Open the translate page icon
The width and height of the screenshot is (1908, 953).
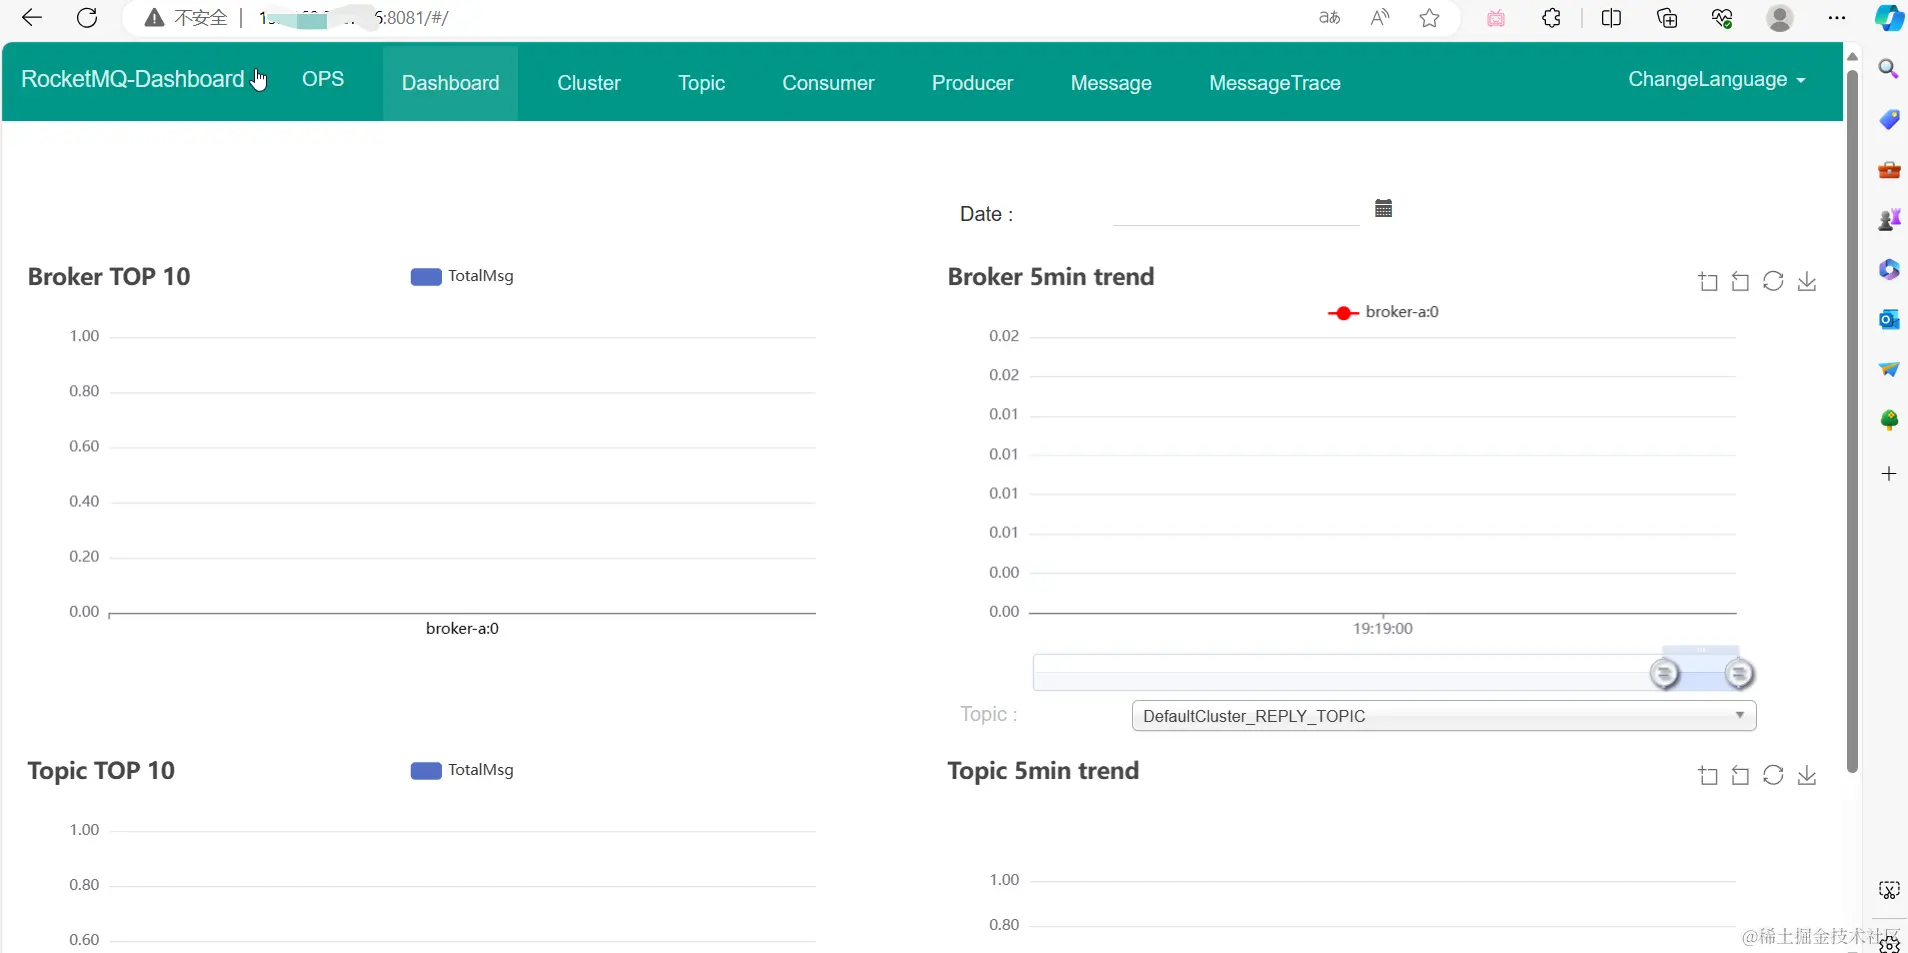point(1329,18)
